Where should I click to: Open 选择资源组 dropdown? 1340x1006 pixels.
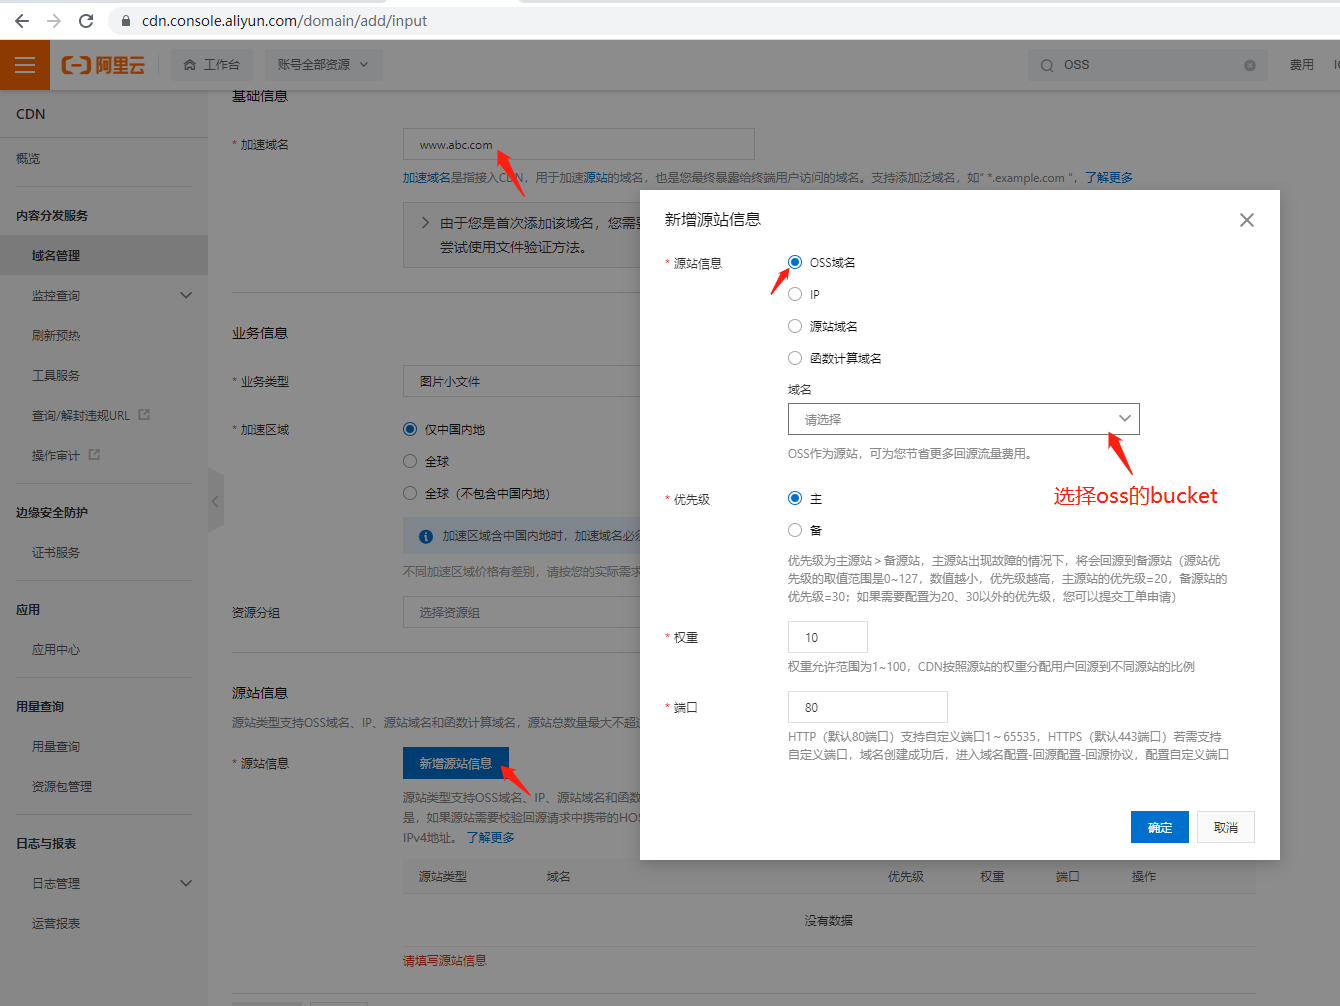521,612
